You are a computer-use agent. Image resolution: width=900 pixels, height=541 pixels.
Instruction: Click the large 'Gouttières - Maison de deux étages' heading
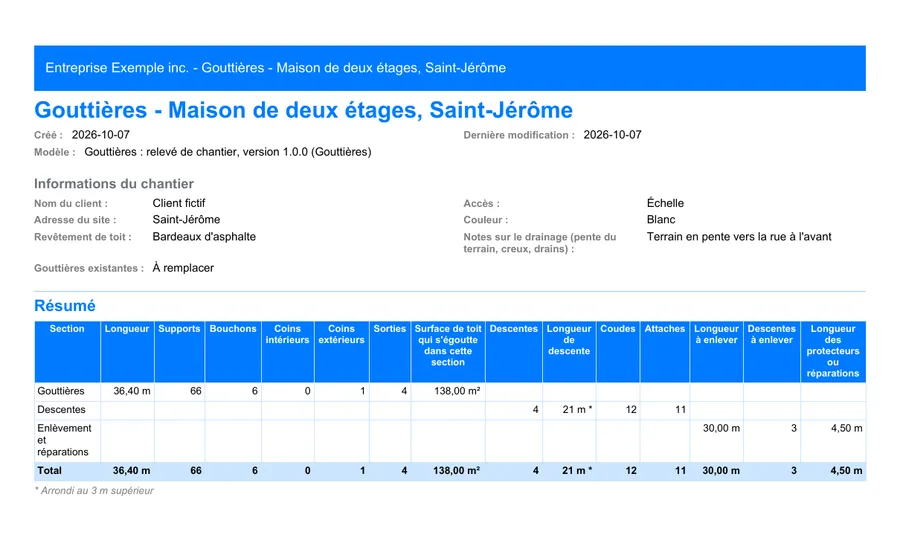(x=303, y=110)
